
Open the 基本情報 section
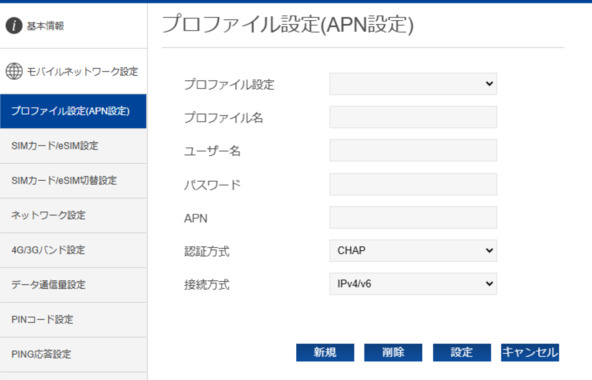pos(73,26)
